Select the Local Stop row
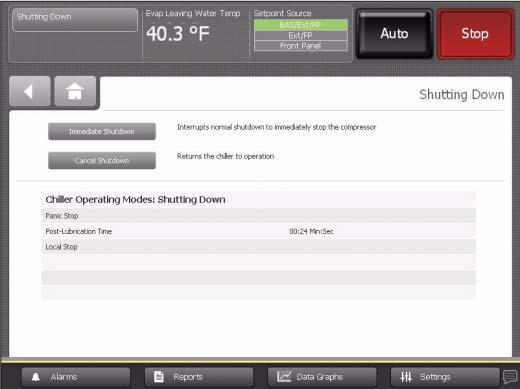 (259, 247)
